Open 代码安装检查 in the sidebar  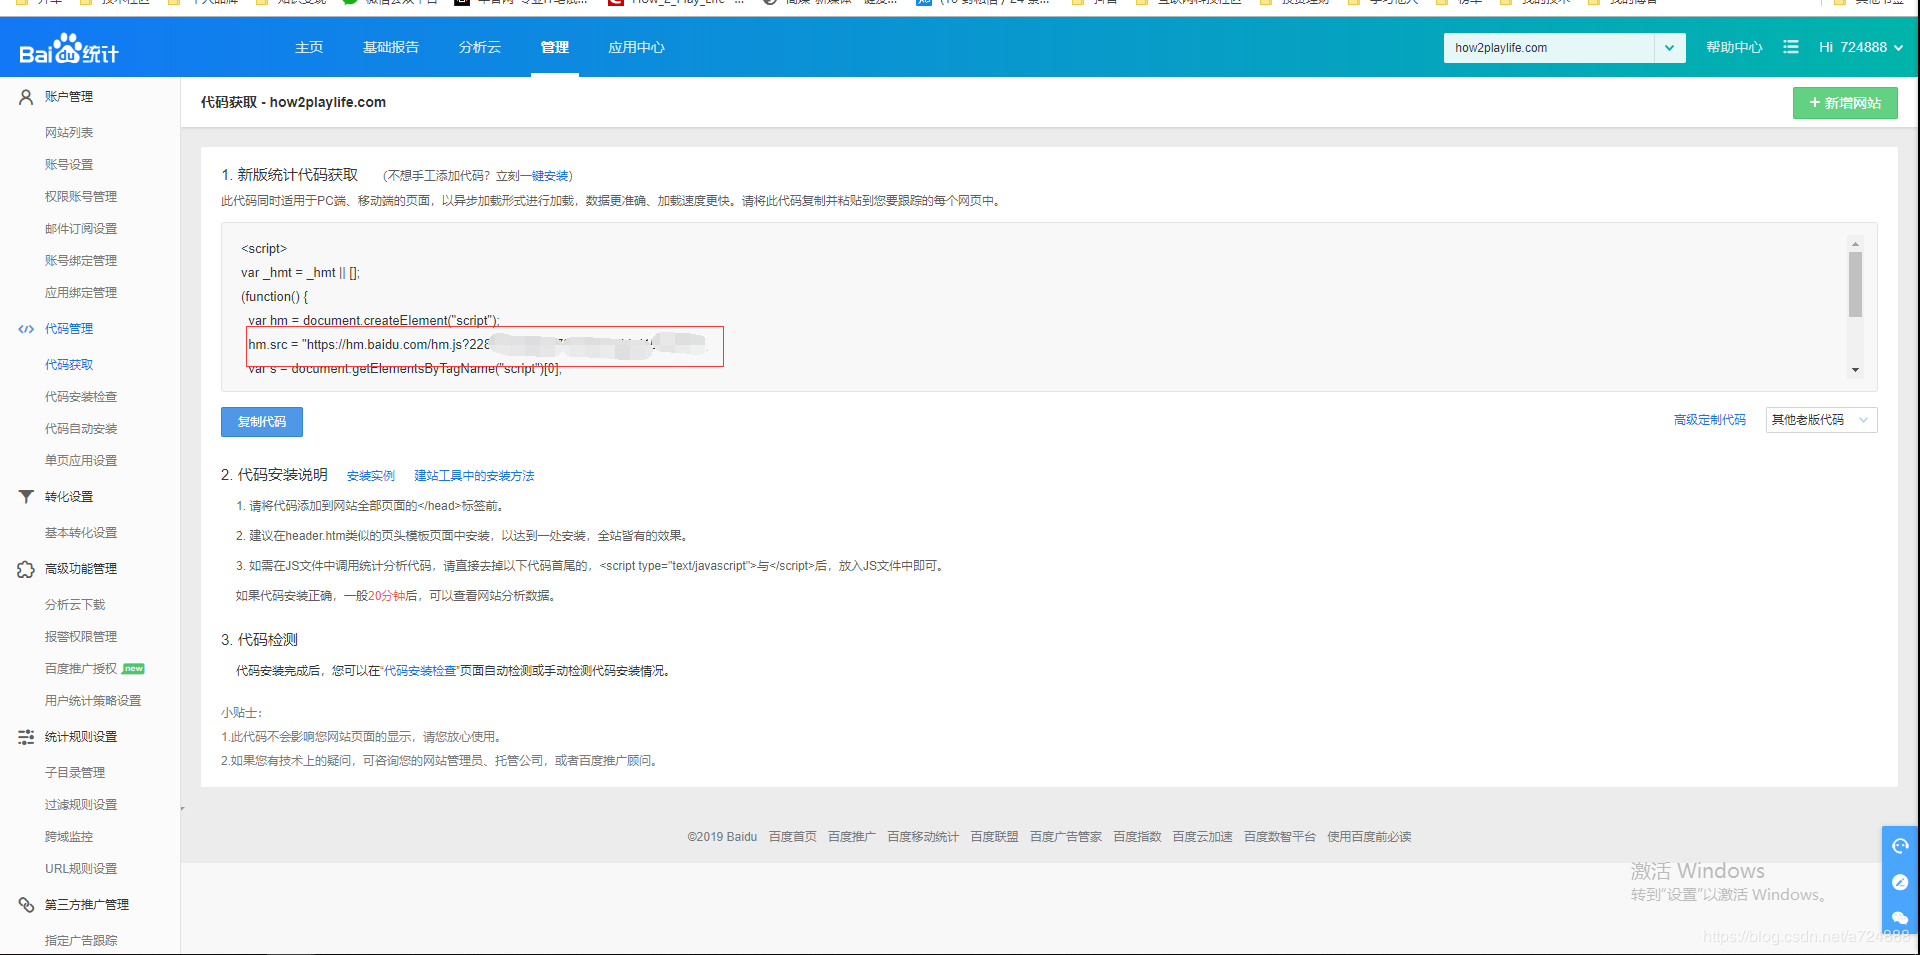pos(81,397)
